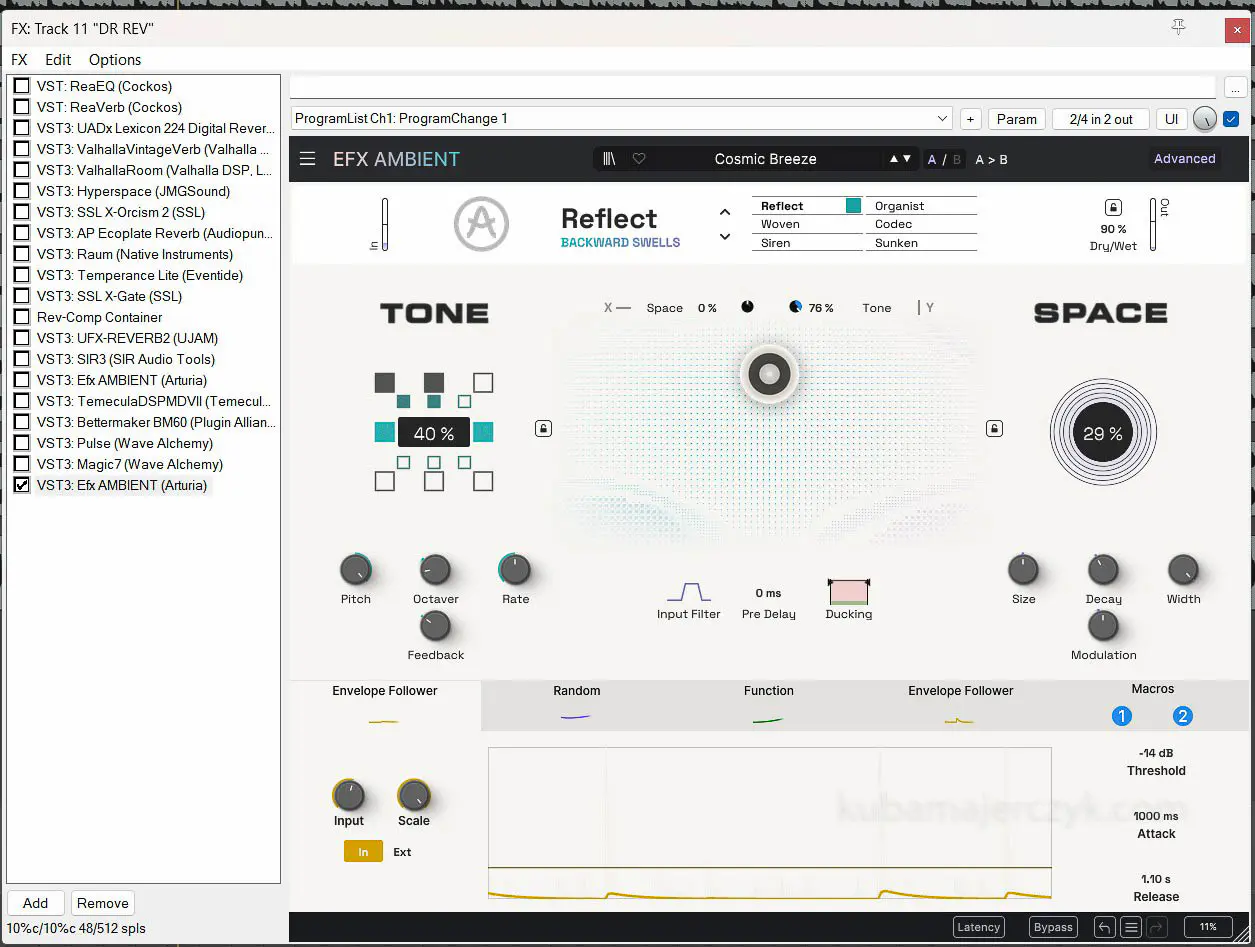Click the Dry/Wet lock icon
Screen dimensions: 1255x947
(1113, 208)
